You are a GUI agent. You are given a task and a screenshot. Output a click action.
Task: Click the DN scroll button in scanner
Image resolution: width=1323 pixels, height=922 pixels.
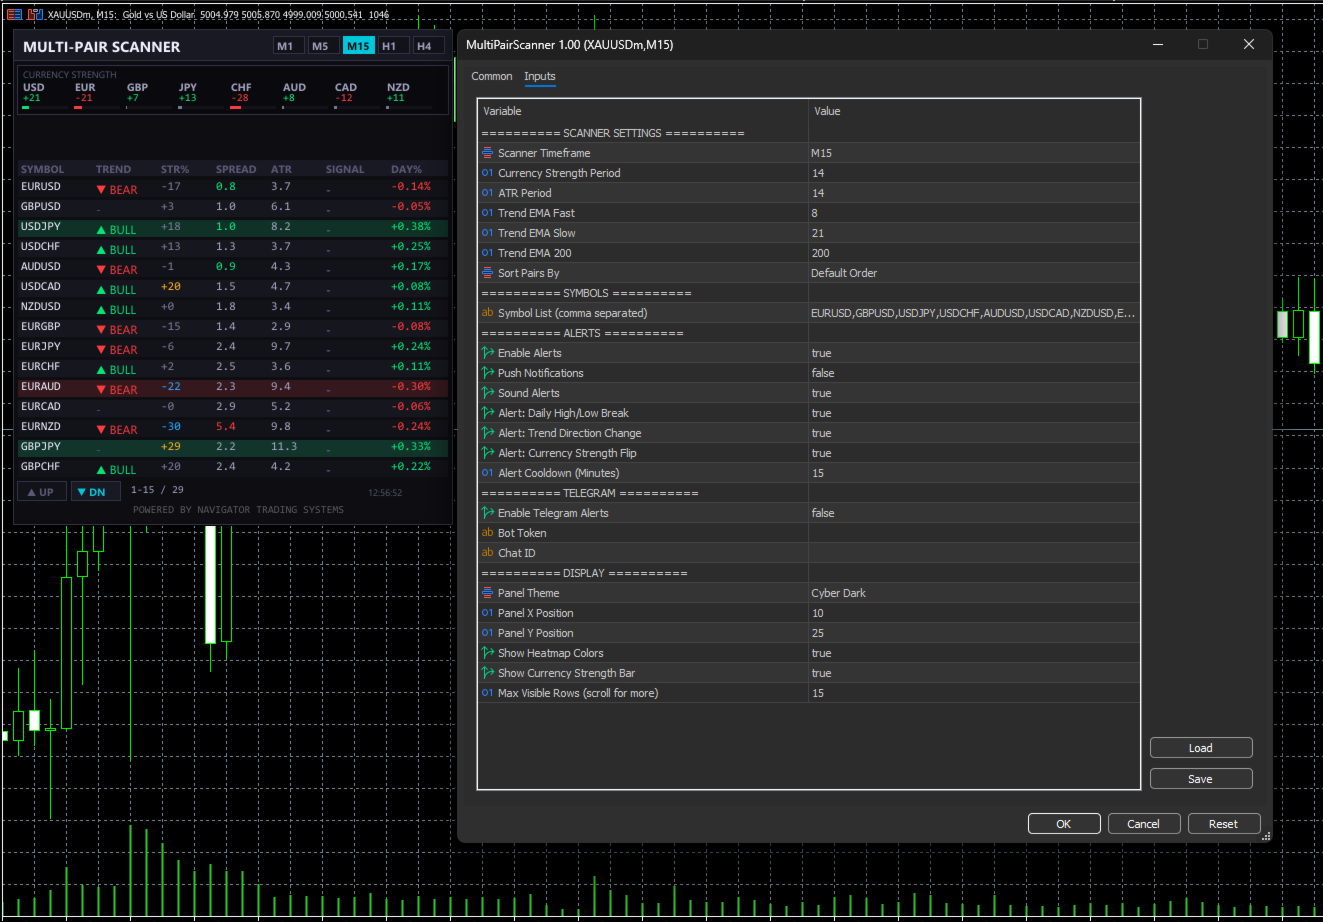pyautogui.click(x=96, y=491)
